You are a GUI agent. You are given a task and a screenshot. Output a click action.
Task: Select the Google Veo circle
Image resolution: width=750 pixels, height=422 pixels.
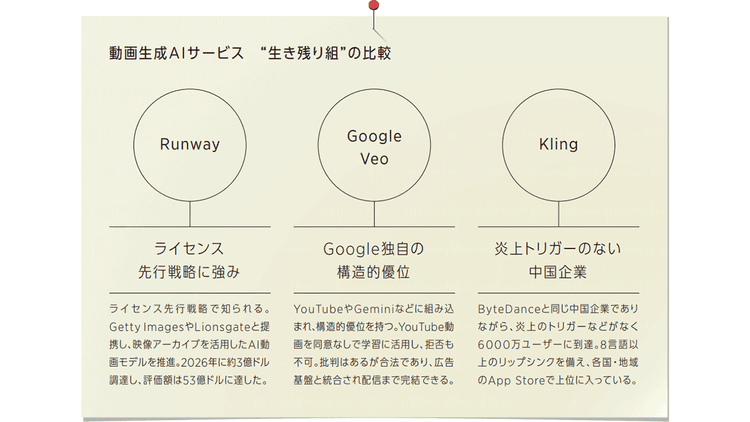pyautogui.click(x=374, y=145)
